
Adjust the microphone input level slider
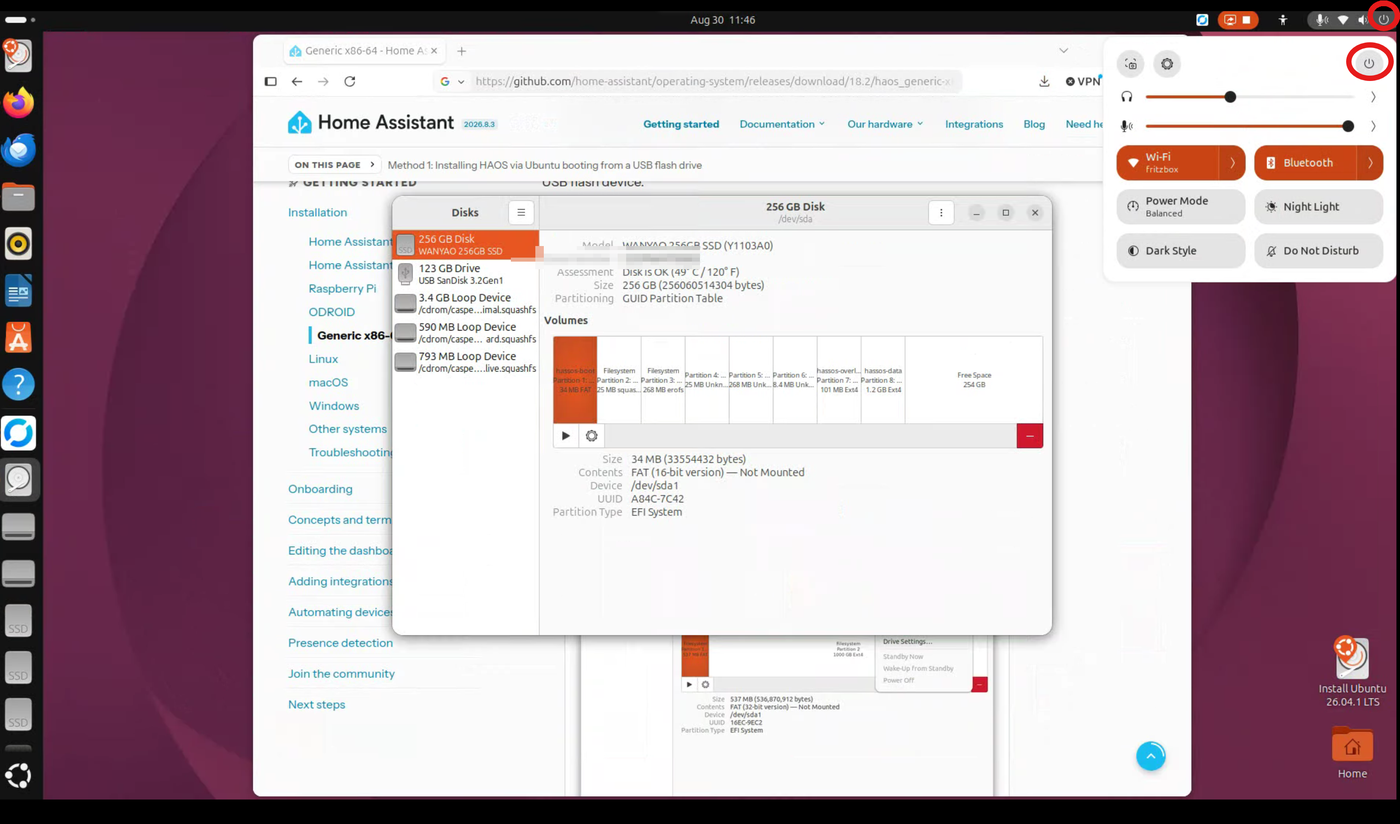1250,126
